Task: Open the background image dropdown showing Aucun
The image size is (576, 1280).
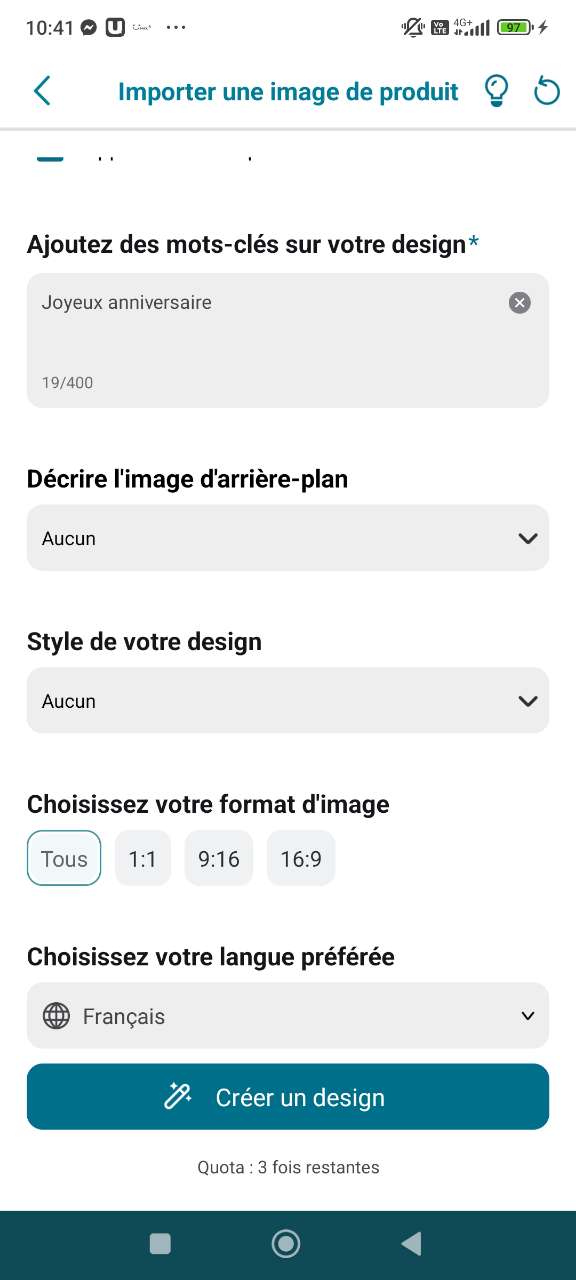Action: point(288,538)
